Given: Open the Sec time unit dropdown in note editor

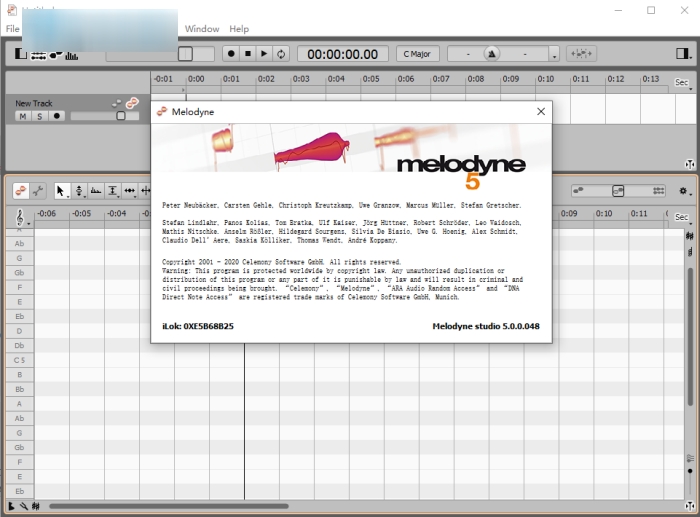Looking at the screenshot, I should [683, 217].
